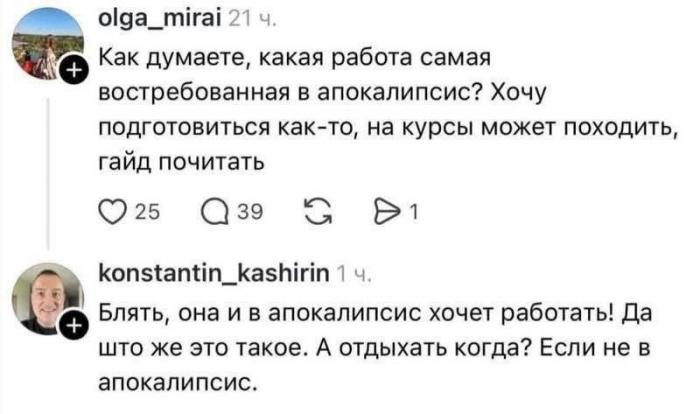Open replies via the speech bubble icon
The width and height of the screenshot is (700, 414).
pos(213,213)
